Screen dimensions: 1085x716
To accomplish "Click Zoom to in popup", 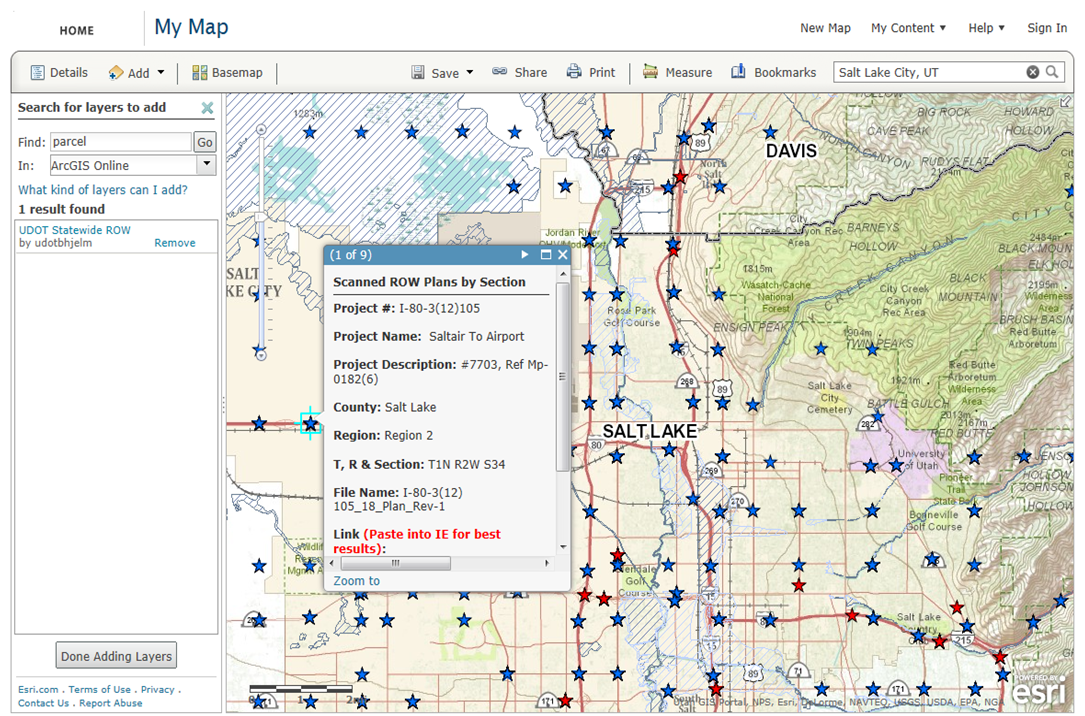I will coord(356,581).
